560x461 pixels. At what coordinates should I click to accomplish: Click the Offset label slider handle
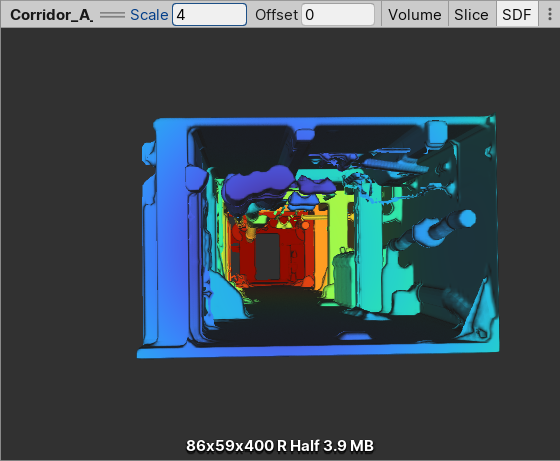tap(276, 15)
